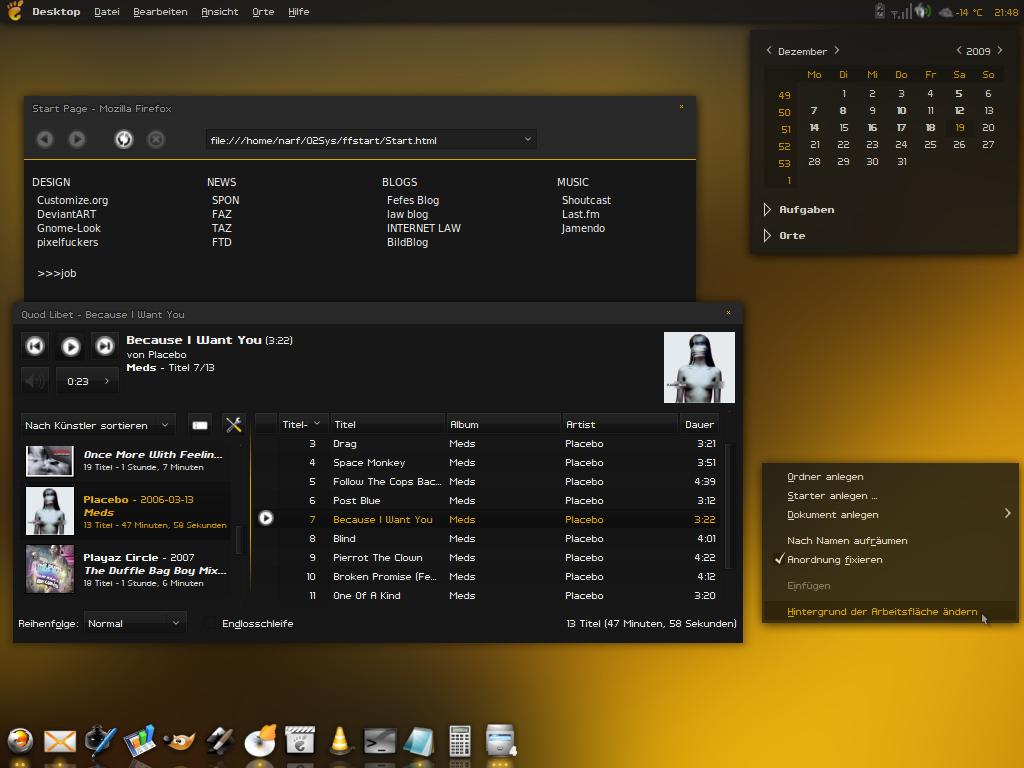Skip to previous track in Quod Libet
This screenshot has height=768, width=1024.
tap(35, 345)
